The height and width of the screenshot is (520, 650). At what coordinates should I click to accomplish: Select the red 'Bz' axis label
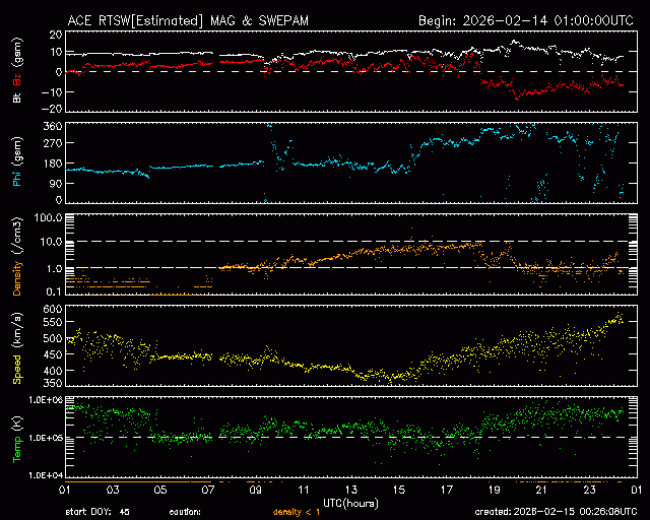coord(17,80)
